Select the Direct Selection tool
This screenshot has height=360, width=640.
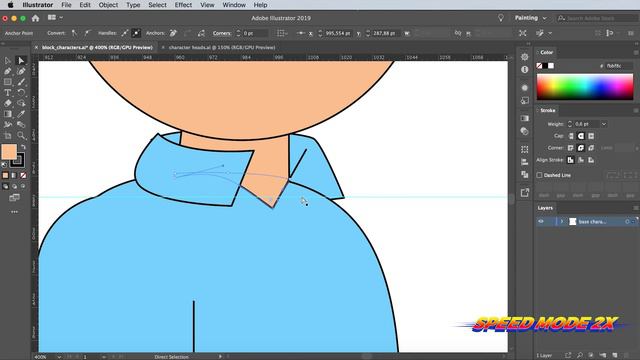coord(21,61)
